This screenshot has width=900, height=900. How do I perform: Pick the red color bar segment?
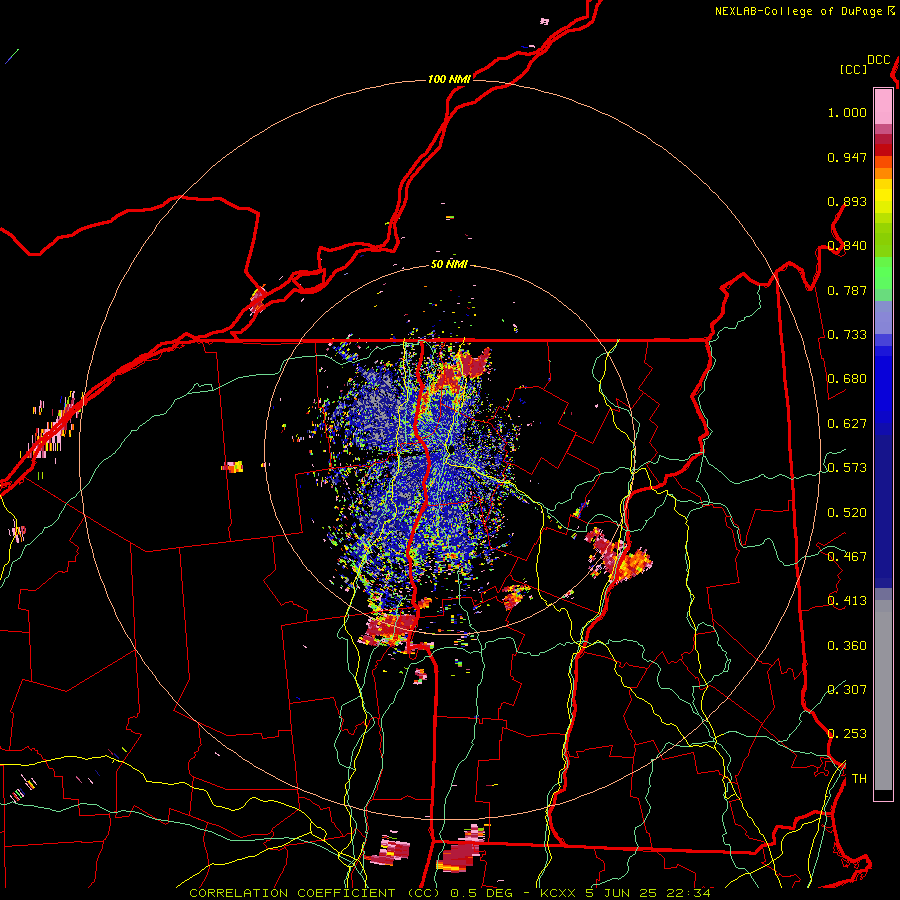point(883,150)
